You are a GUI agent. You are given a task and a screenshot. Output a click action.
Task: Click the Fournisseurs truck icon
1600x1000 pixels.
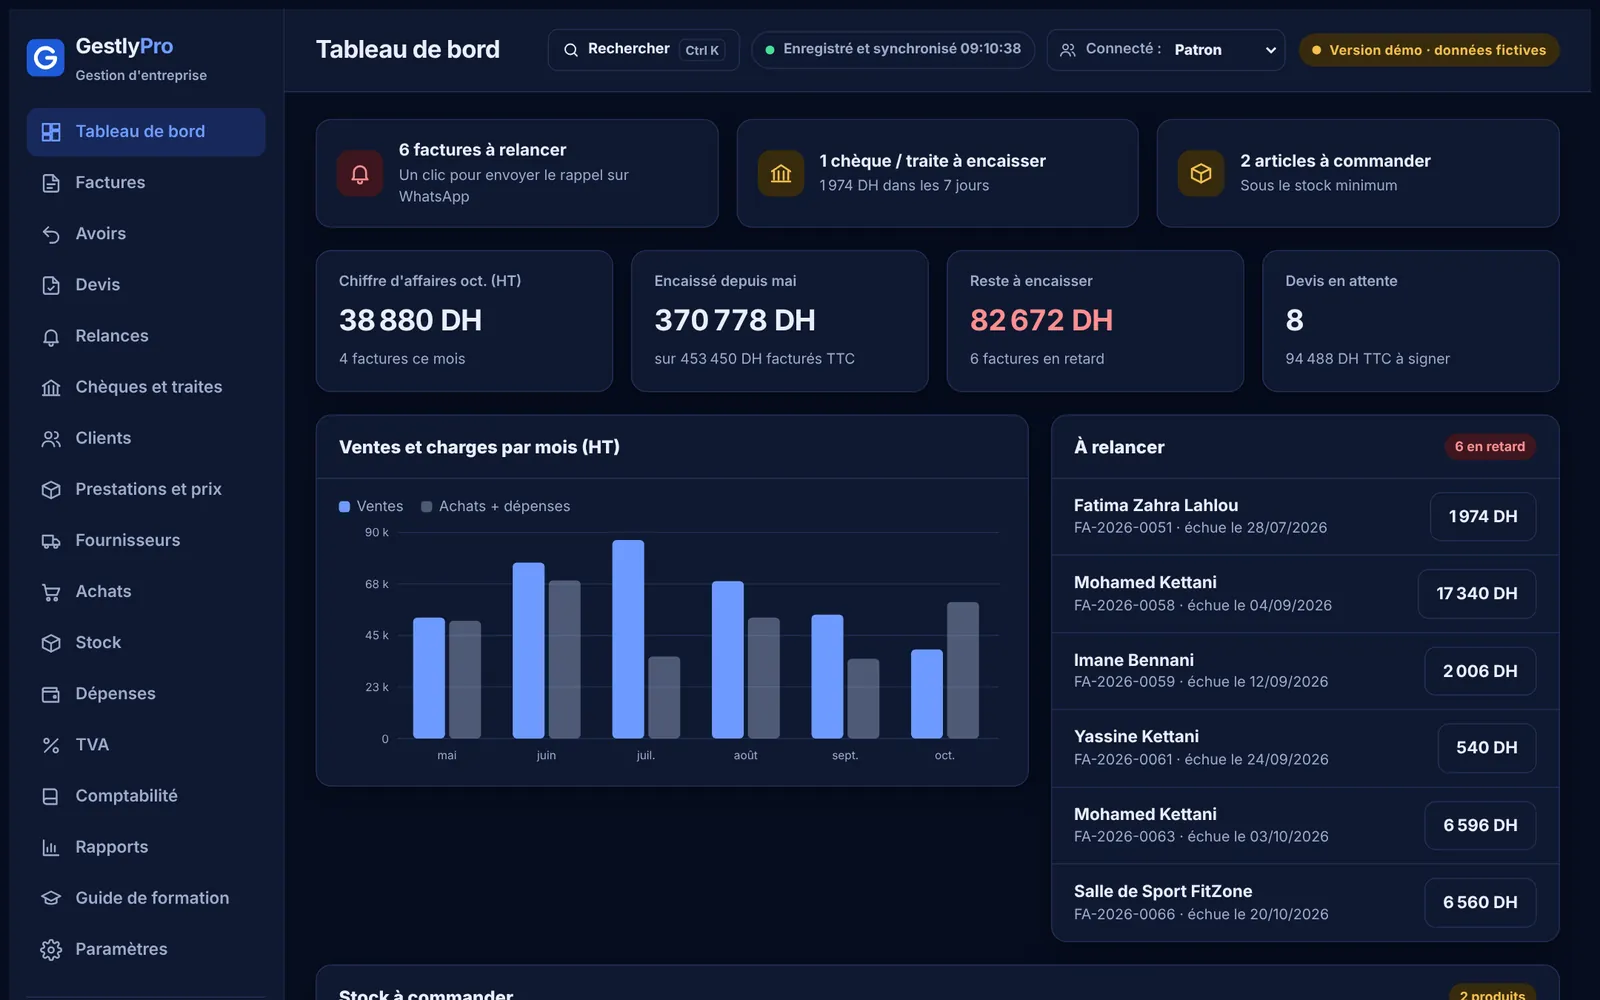pyautogui.click(x=51, y=541)
